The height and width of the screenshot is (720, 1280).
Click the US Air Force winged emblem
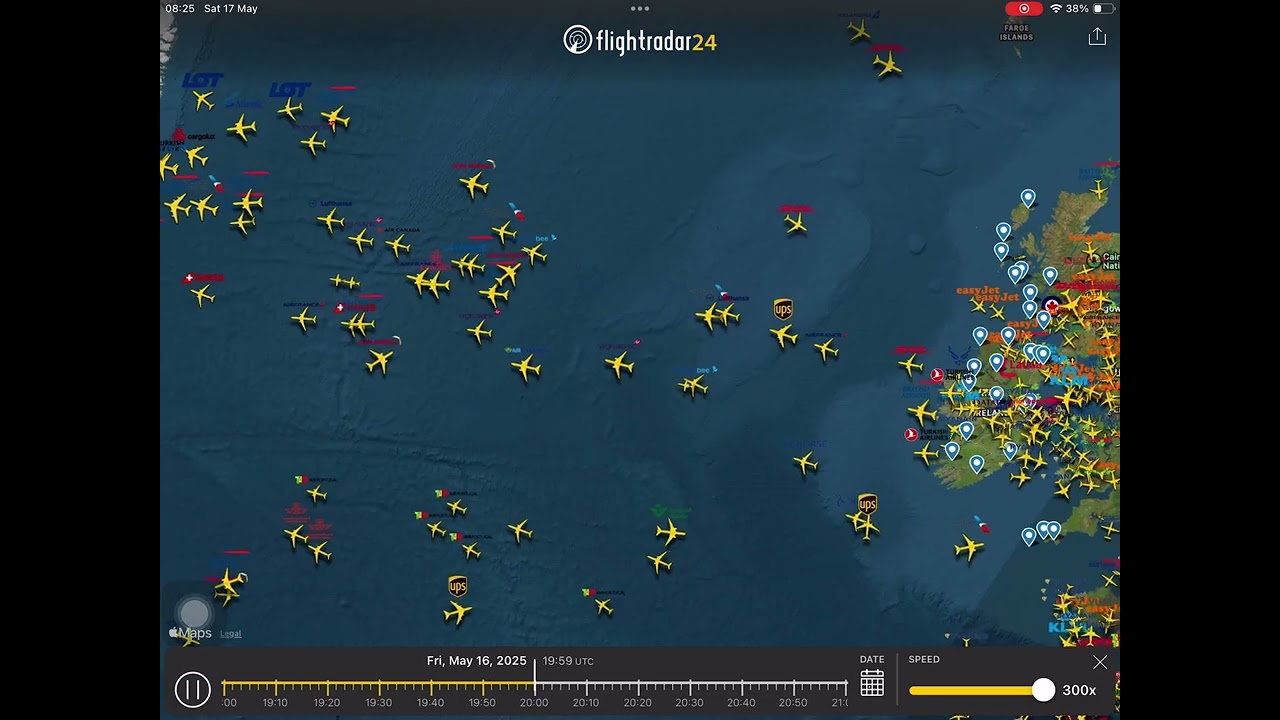pyautogui.click(x=958, y=354)
